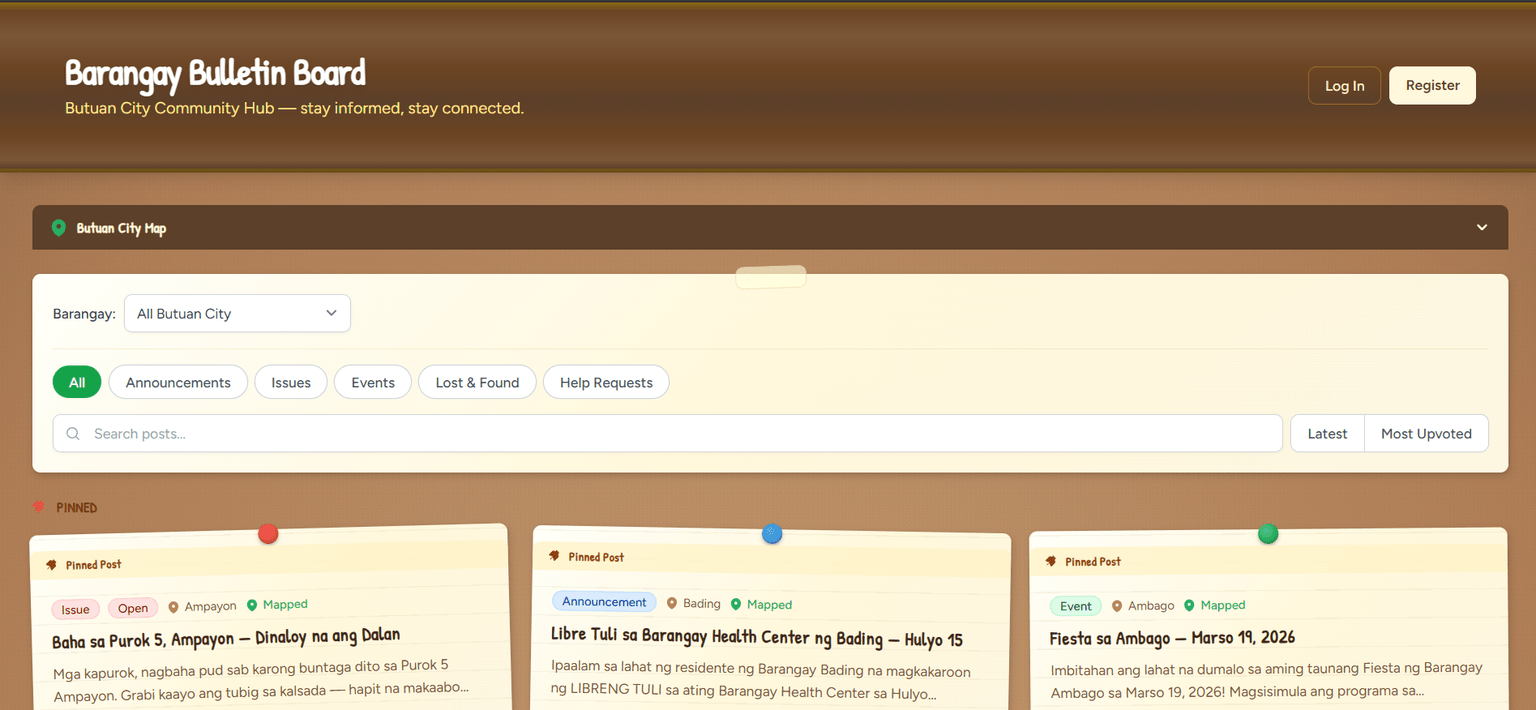Image resolution: width=1536 pixels, height=710 pixels.
Task: Click the red pushpin icon beside PINNED
Action: coord(39,507)
